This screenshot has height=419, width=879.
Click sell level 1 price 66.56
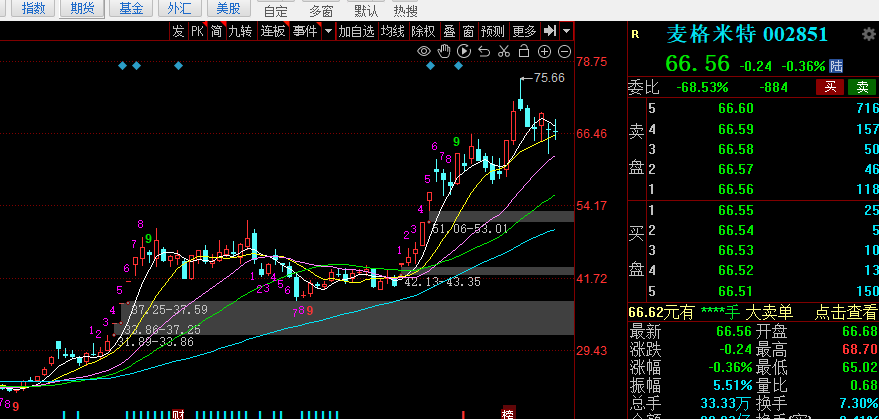click(736, 190)
